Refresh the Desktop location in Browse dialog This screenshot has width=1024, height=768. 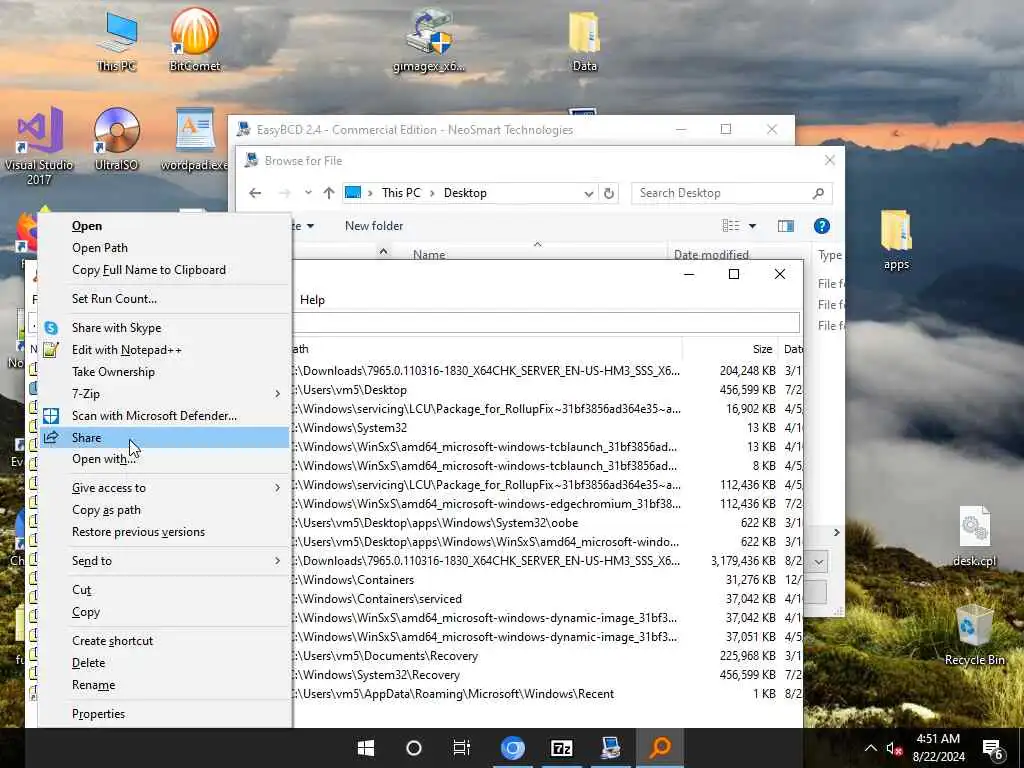pos(609,193)
